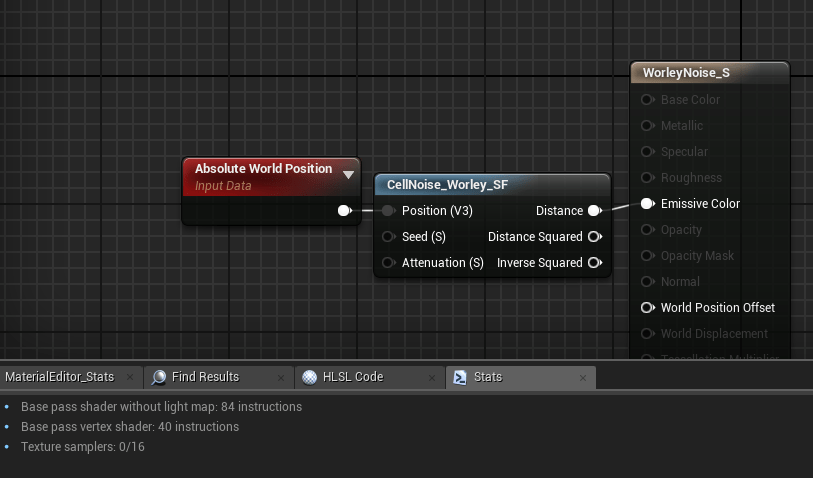Viewport: 813px width, 478px height.
Task: Close the MaterialEditor_Stats tab
Action: 130,377
